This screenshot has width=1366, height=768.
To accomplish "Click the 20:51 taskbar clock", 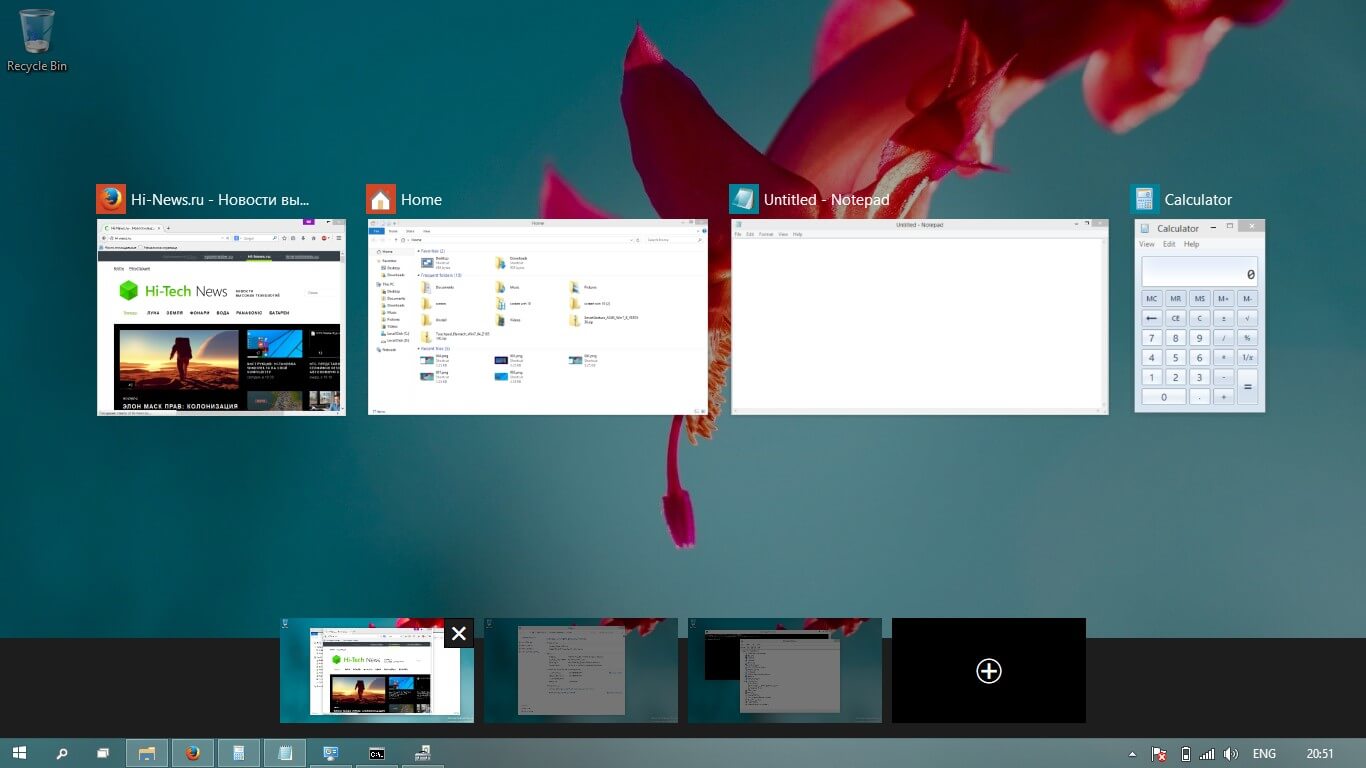I will tap(1319, 754).
